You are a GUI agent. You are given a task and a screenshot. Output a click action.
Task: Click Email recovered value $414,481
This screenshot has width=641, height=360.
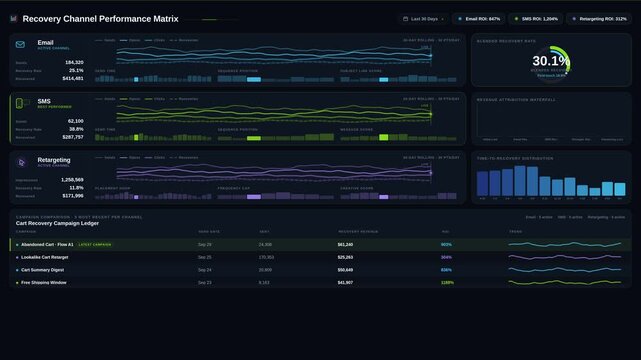tap(73, 78)
